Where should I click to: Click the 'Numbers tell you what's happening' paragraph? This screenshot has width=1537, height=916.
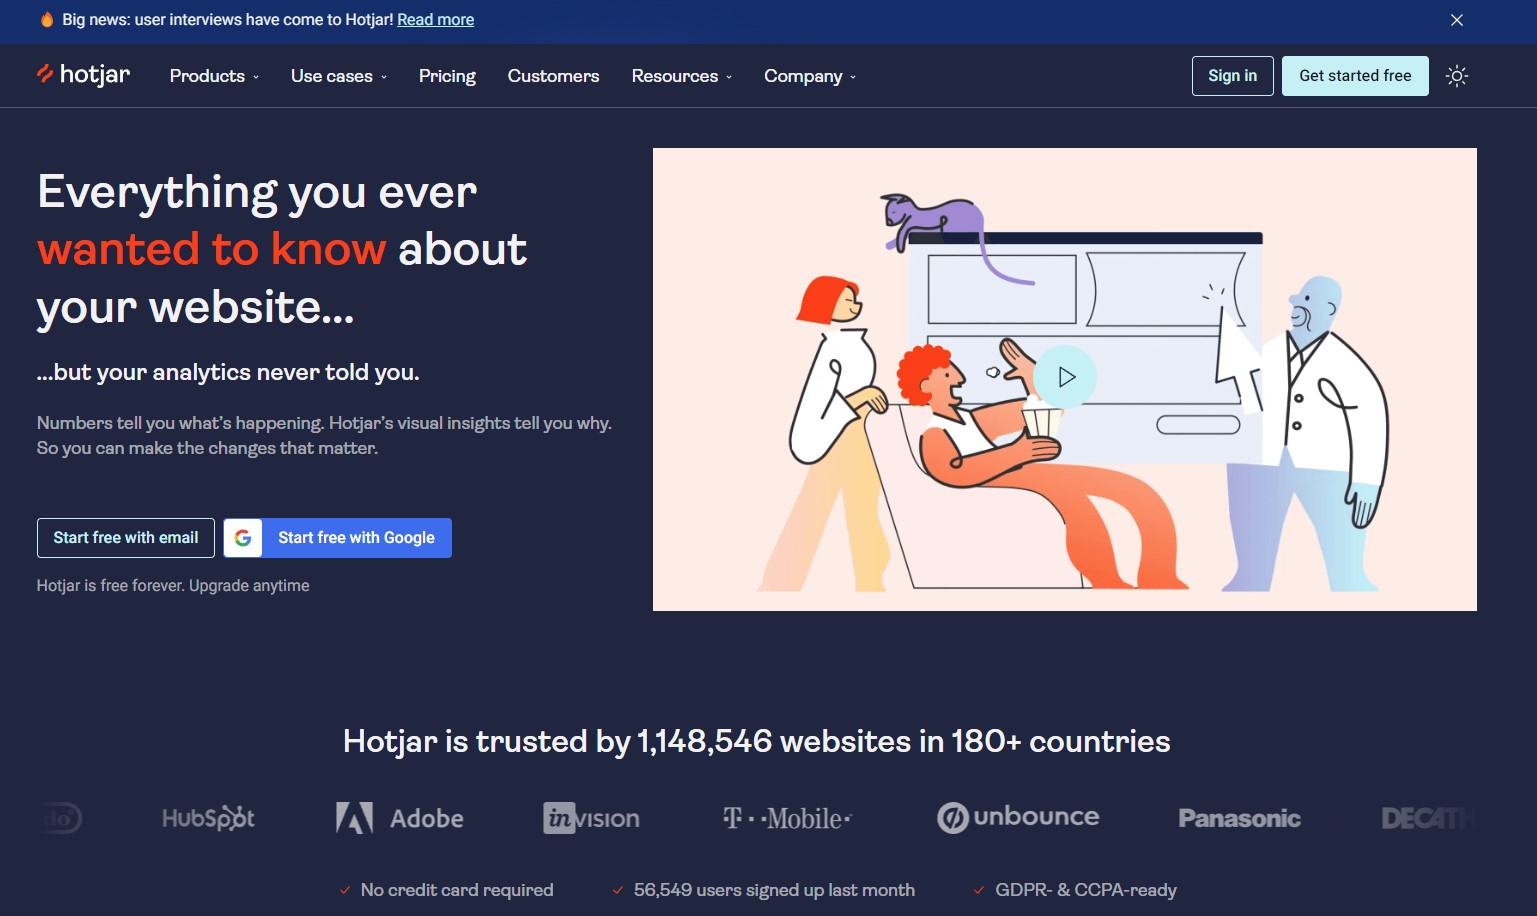(324, 435)
